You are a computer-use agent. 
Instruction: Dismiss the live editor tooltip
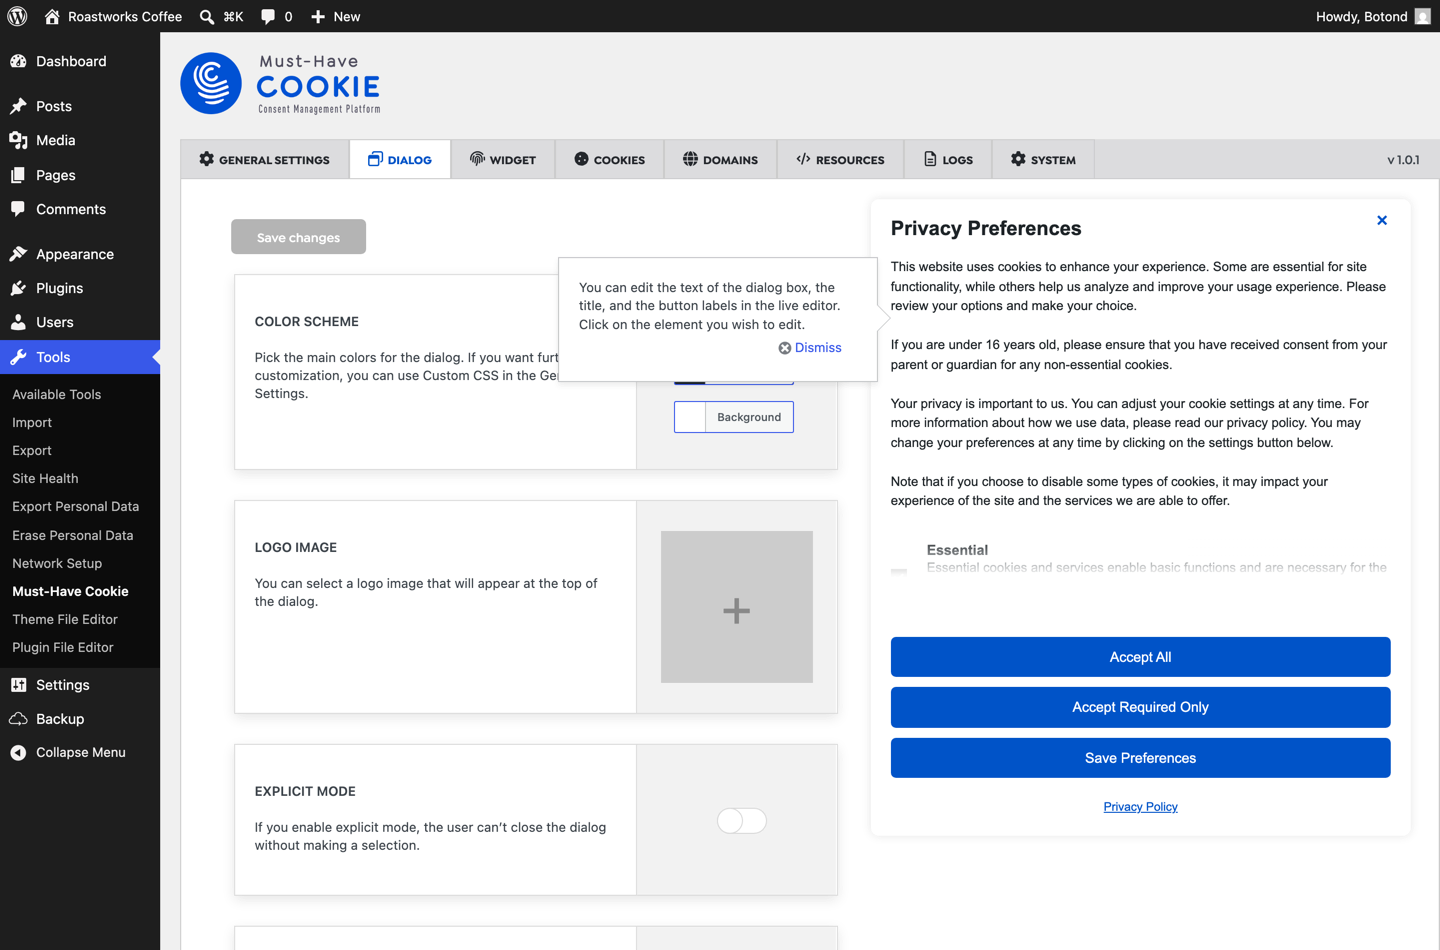(x=810, y=348)
